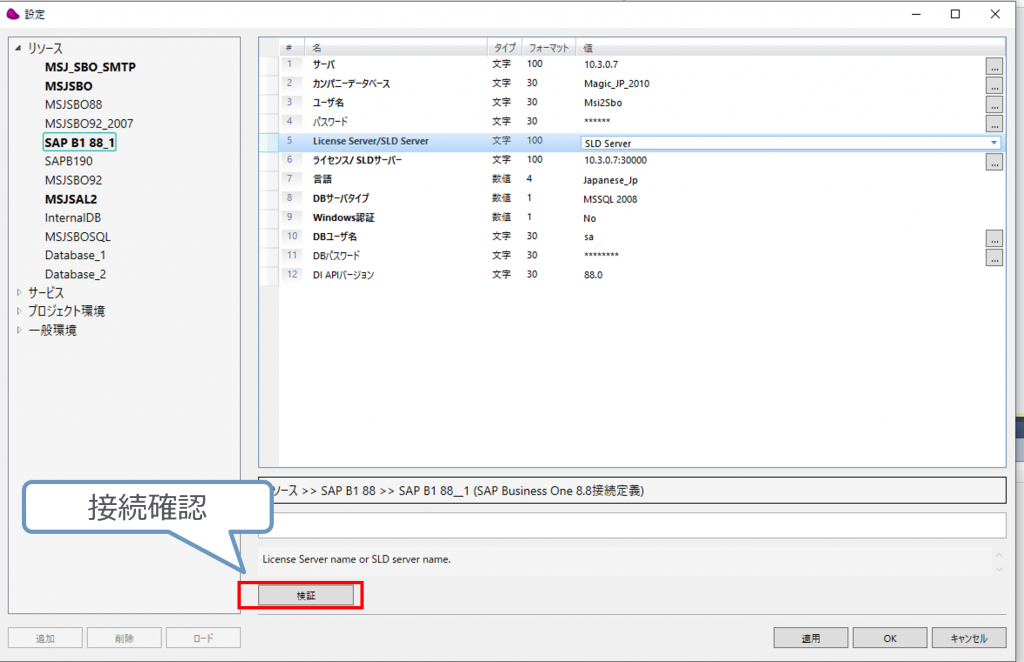This screenshot has width=1024, height=662.
Task: Click the キャンセル button
Action: 968,638
